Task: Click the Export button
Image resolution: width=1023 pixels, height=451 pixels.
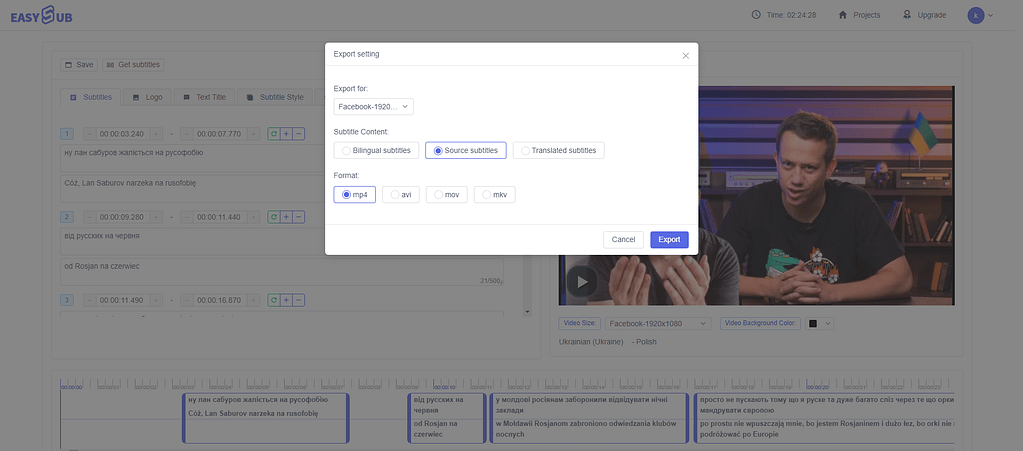Action: pos(669,240)
